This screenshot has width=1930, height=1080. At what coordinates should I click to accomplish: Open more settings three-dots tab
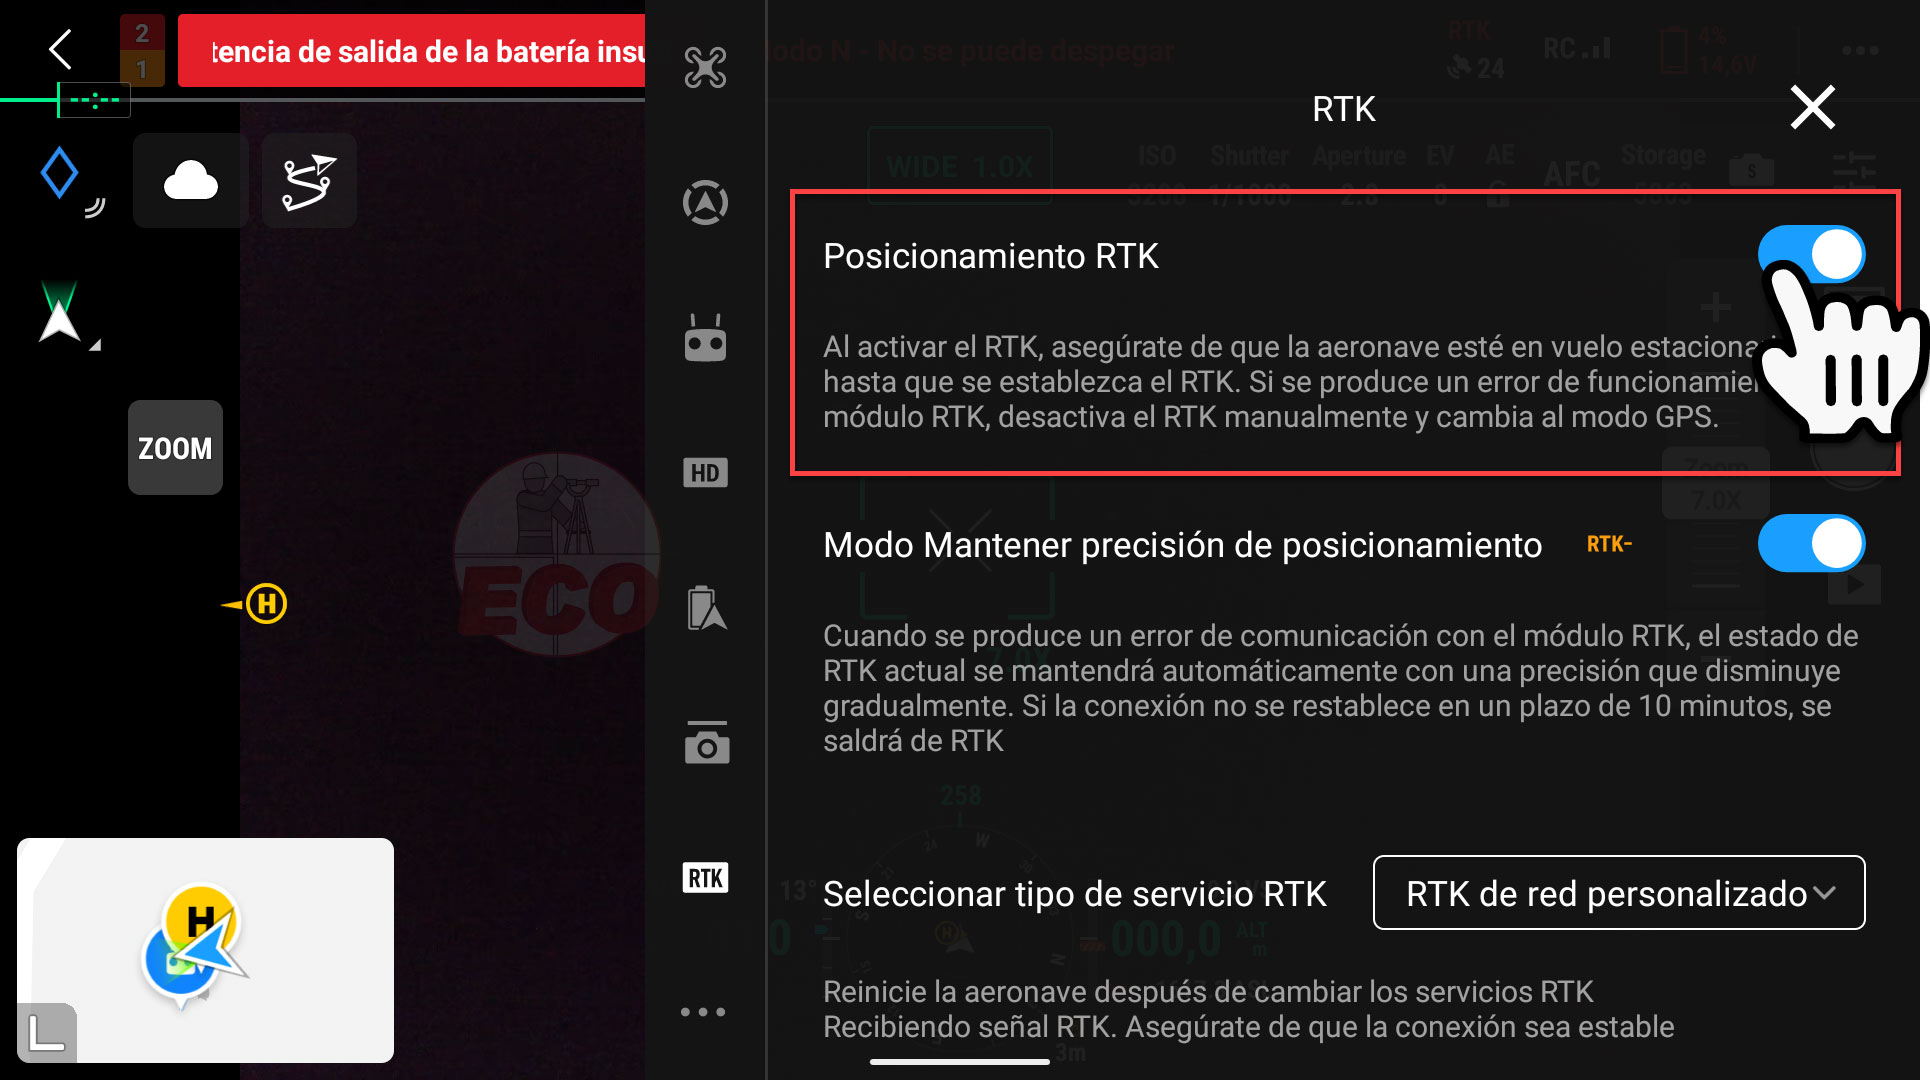coord(703,1012)
